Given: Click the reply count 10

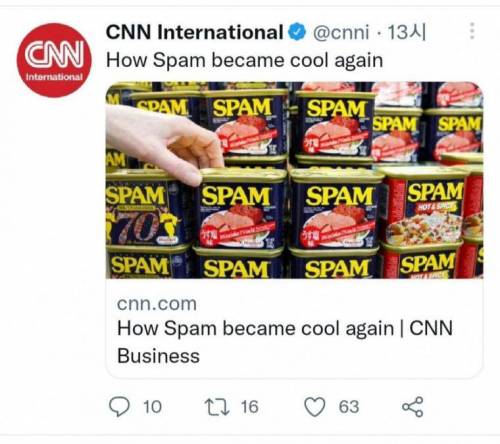Looking at the screenshot, I should (152, 407).
